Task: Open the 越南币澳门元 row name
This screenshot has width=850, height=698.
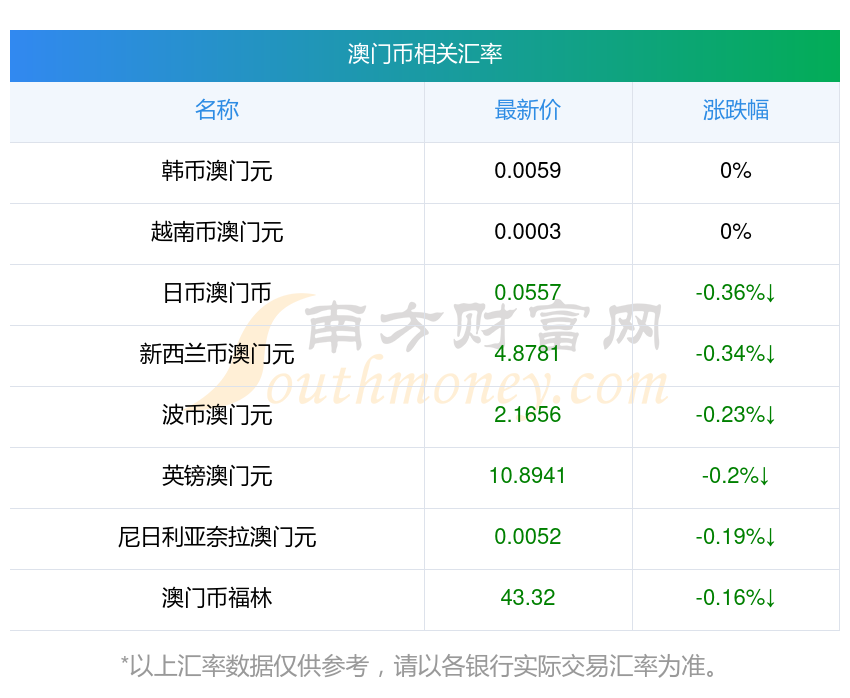Action: 217,232
